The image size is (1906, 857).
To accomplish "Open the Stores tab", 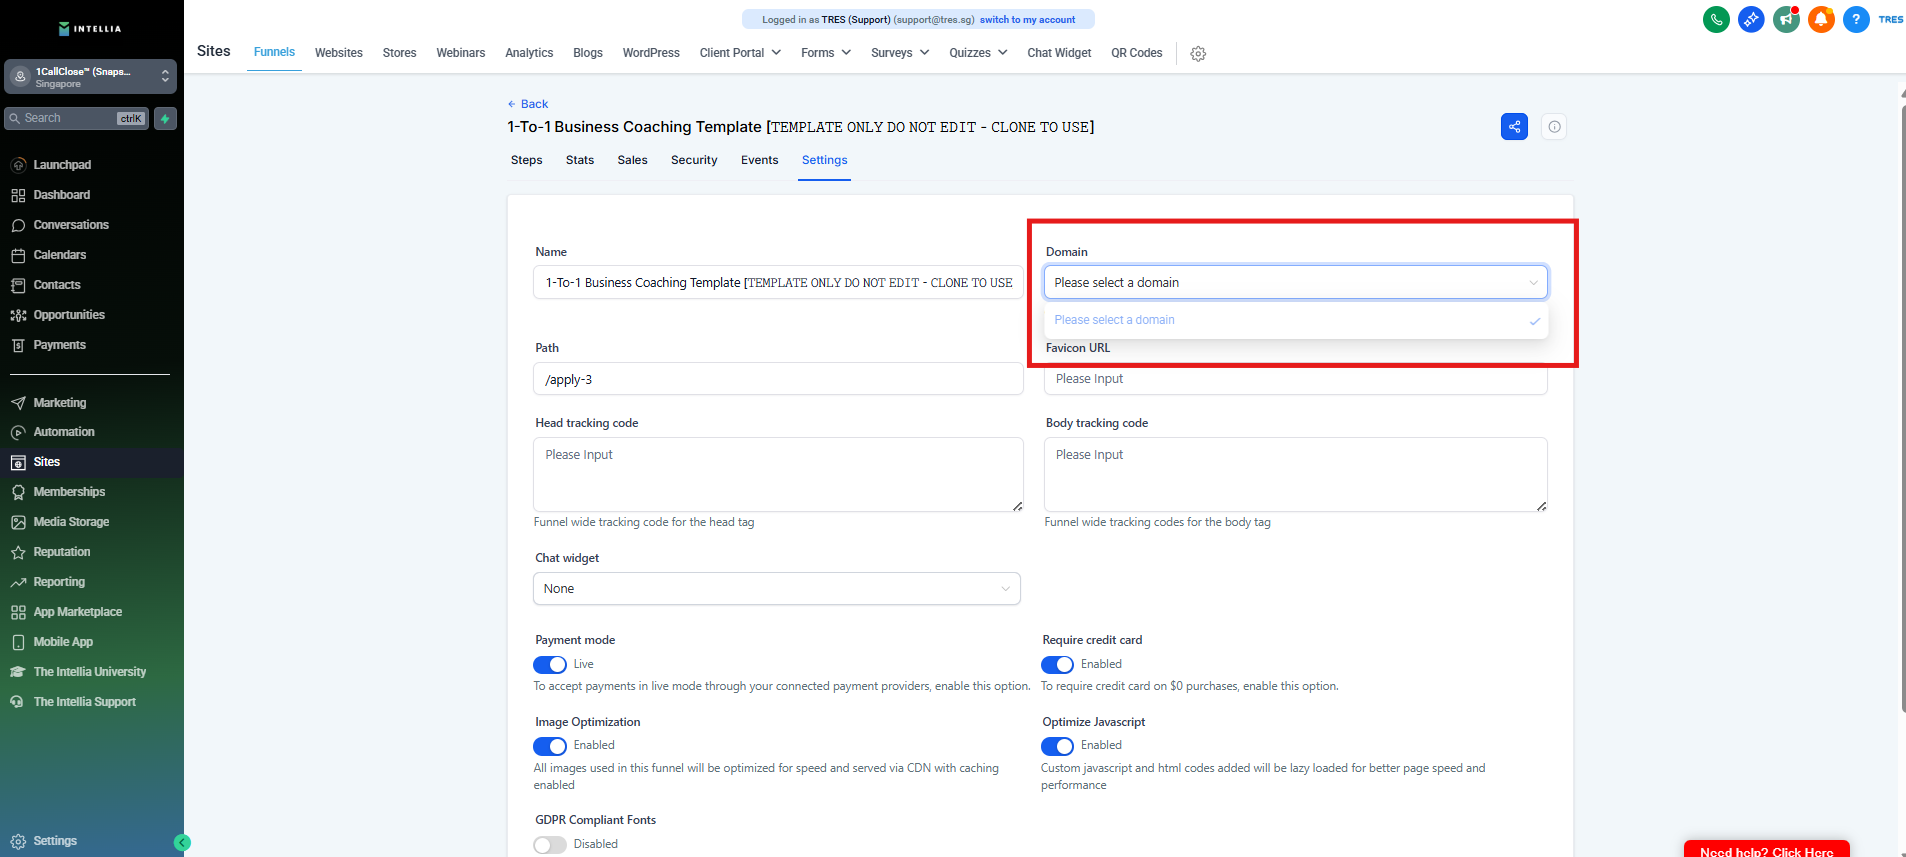I will pyautogui.click(x=399, y=53).
